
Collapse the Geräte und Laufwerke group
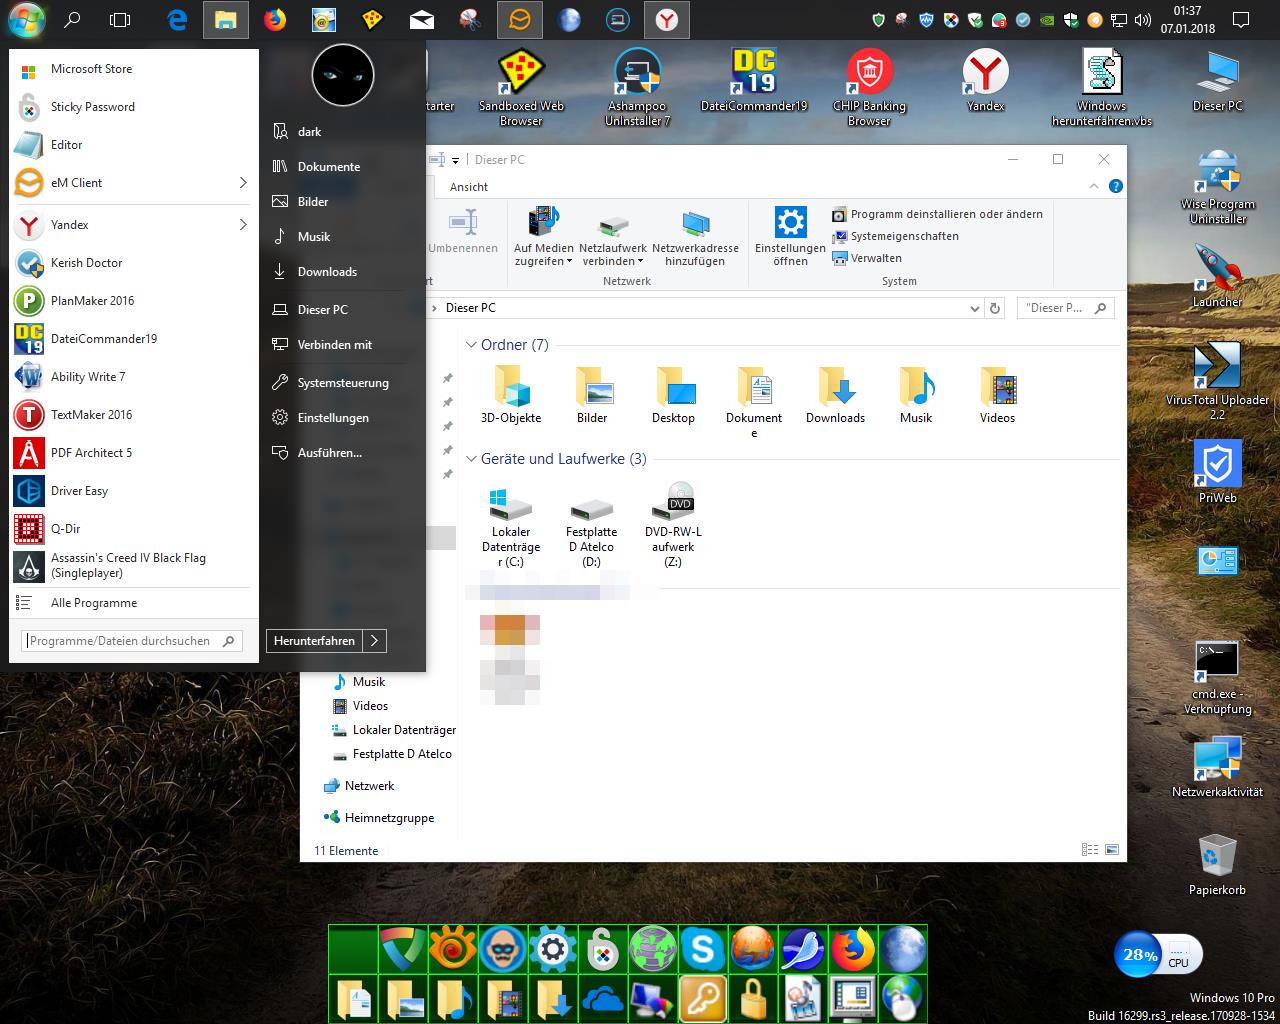click(x=471, y=460)
